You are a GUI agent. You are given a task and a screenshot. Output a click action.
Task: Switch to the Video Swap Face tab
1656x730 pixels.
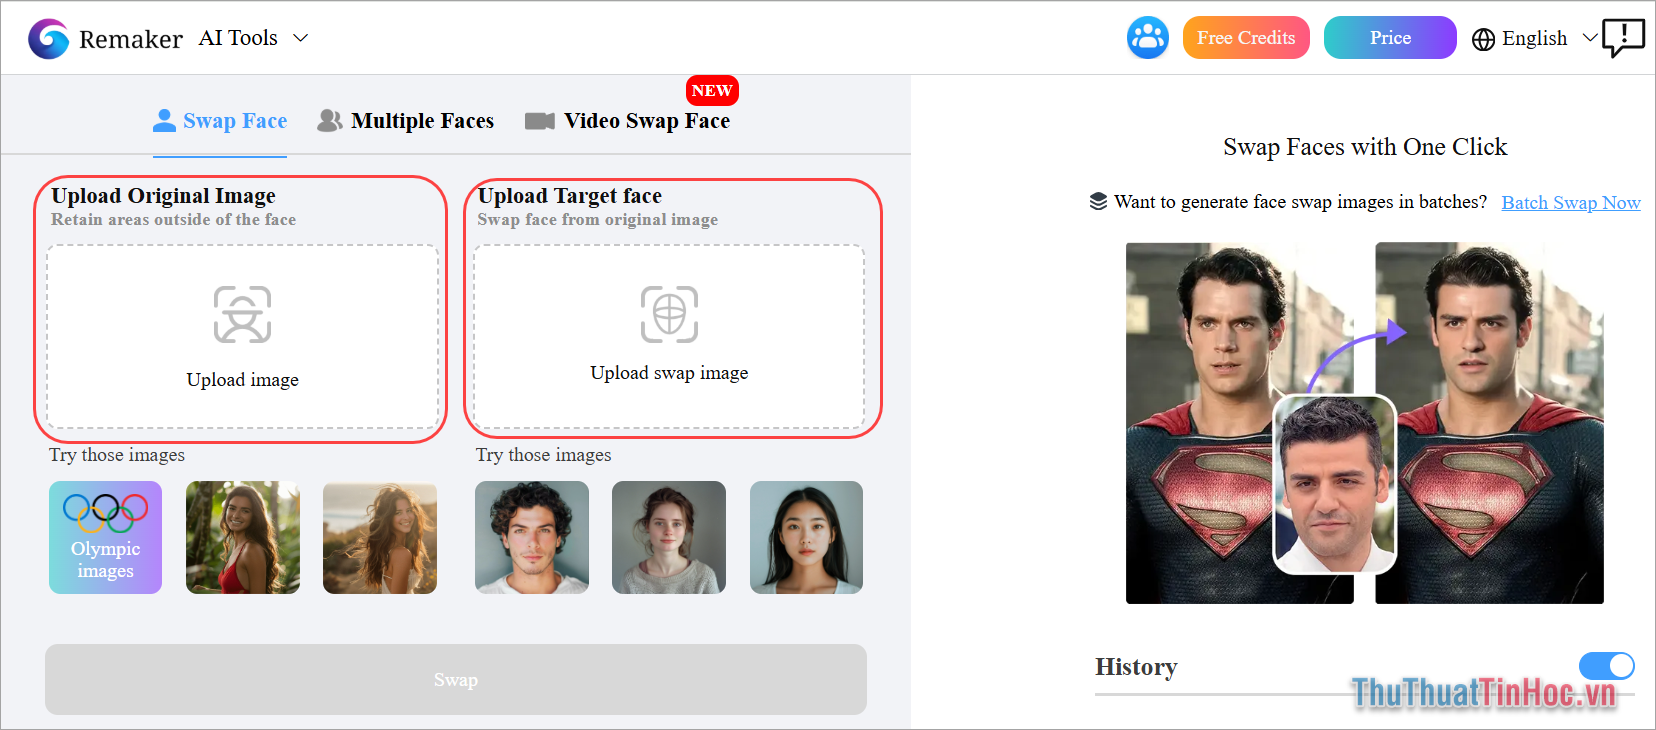(x=628, y=121)
